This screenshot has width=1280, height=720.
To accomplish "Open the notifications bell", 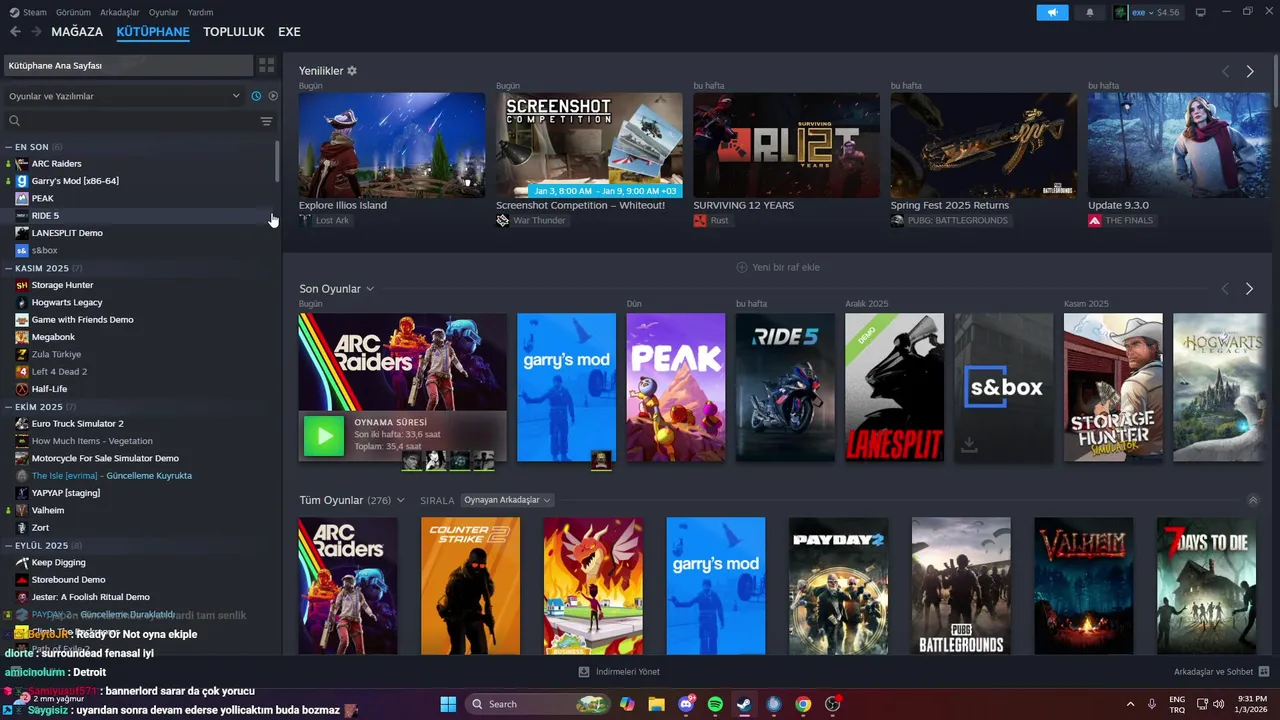I will [1090, 13].
